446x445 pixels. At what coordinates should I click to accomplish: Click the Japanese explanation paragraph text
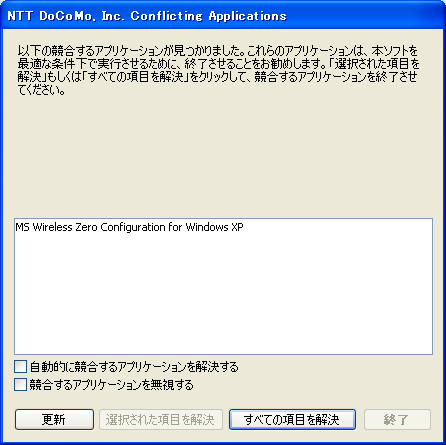[x=218, y=70]
